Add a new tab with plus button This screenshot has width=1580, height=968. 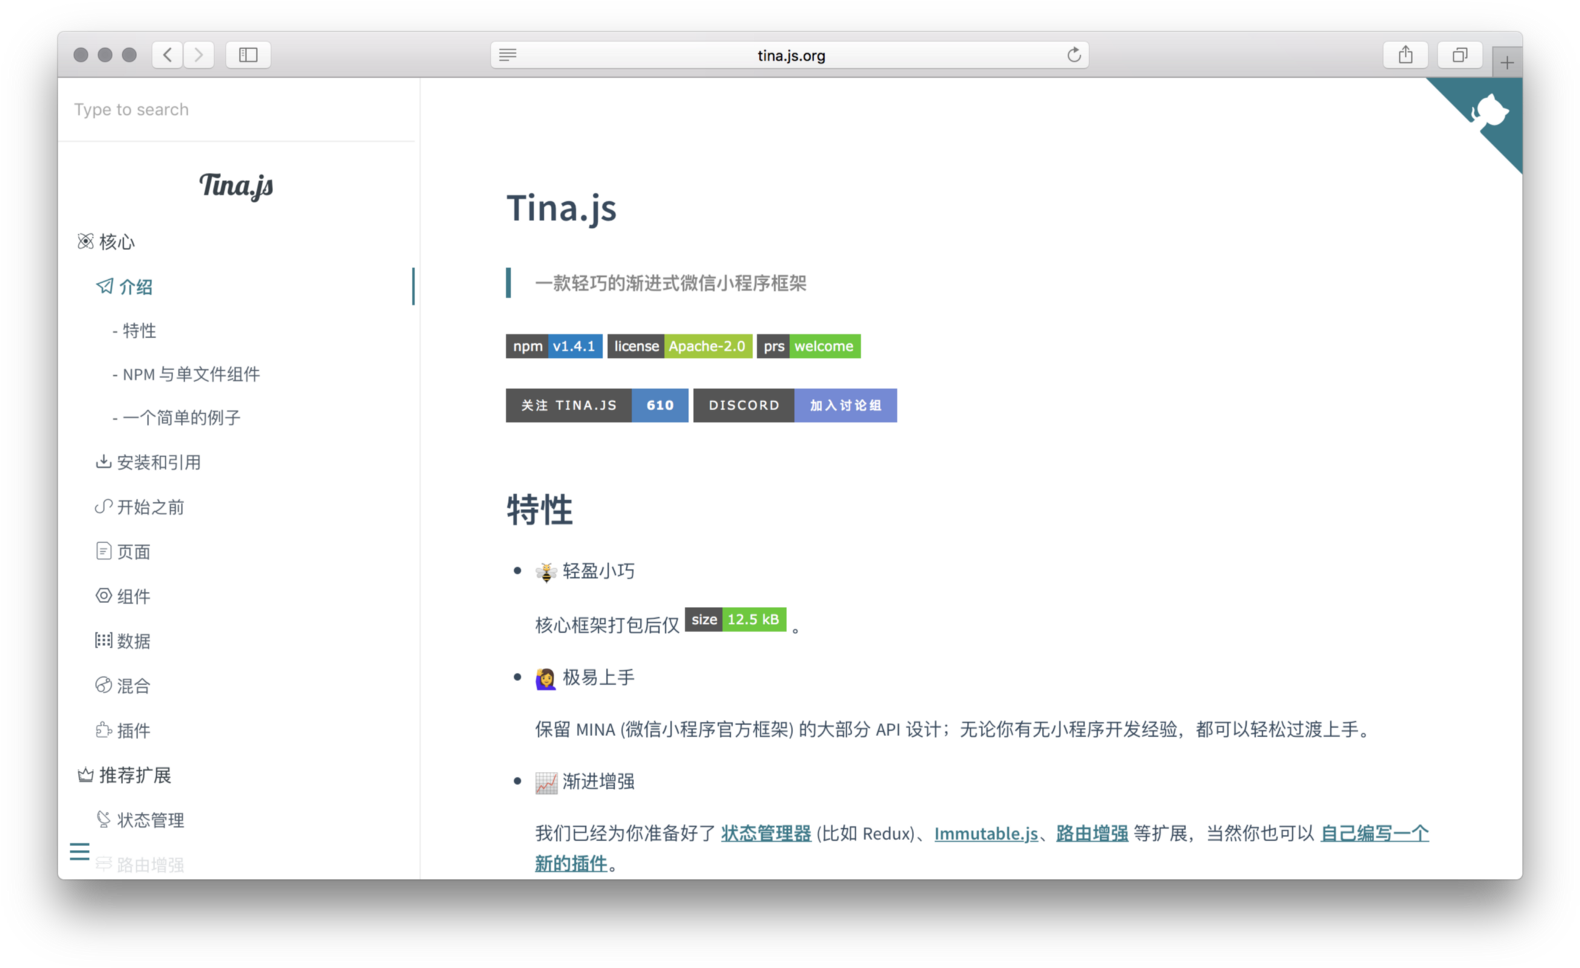click(1507, 62)
